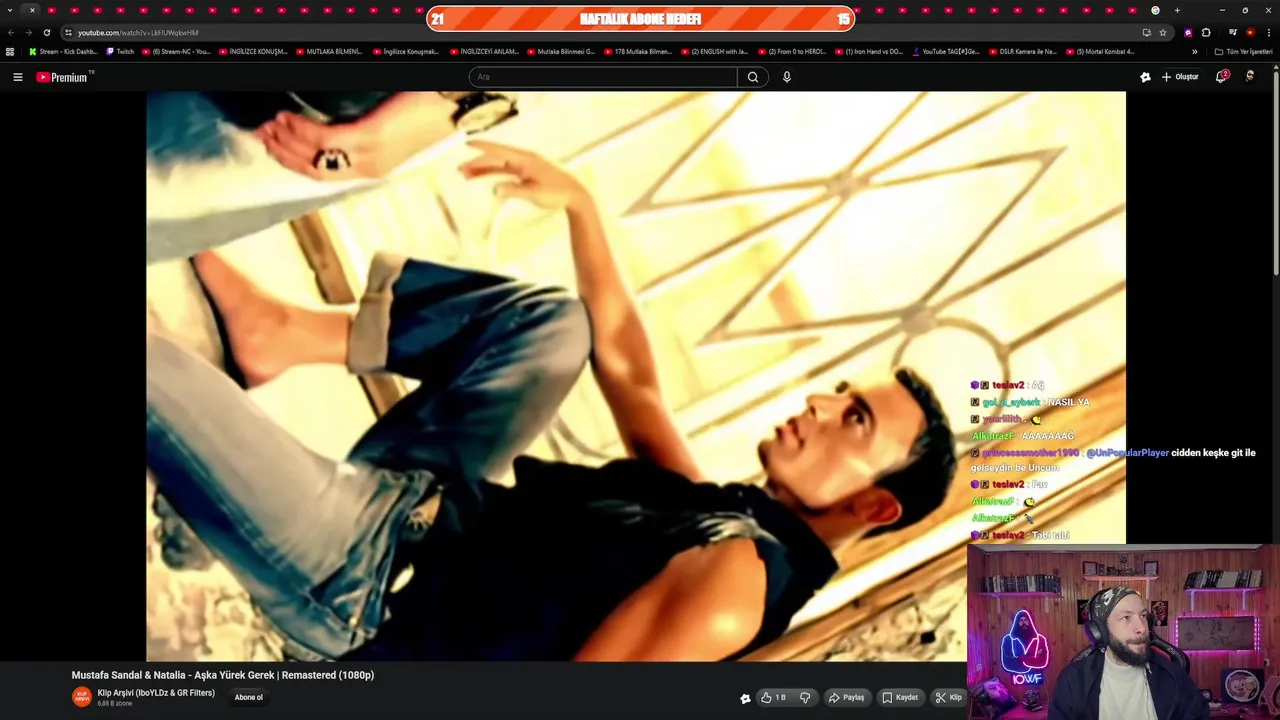Open the YouTube hamburger guide menu
This screenshot has width=1280, height=720.
point(17,77)
